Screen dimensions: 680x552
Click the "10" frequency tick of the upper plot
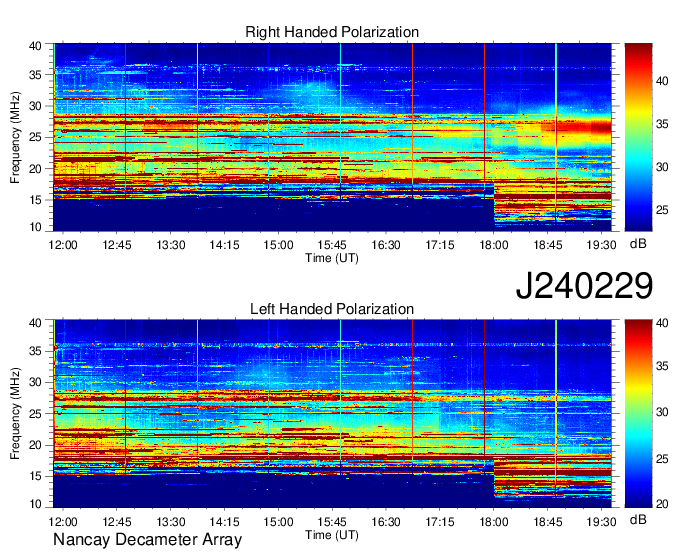click(36, 227)
